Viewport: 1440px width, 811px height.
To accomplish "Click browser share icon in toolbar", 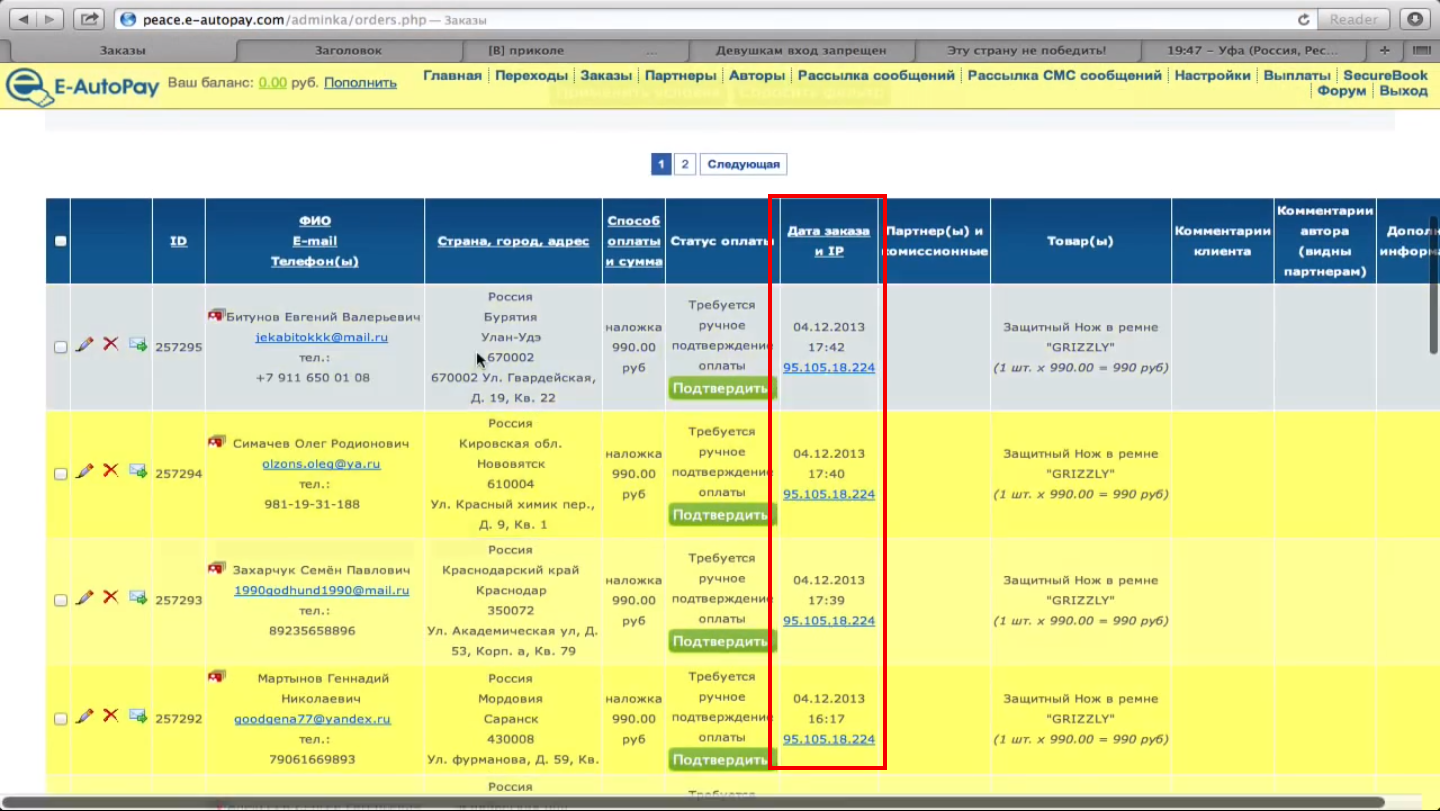I will pyautogui.click(x=89, y=19).
